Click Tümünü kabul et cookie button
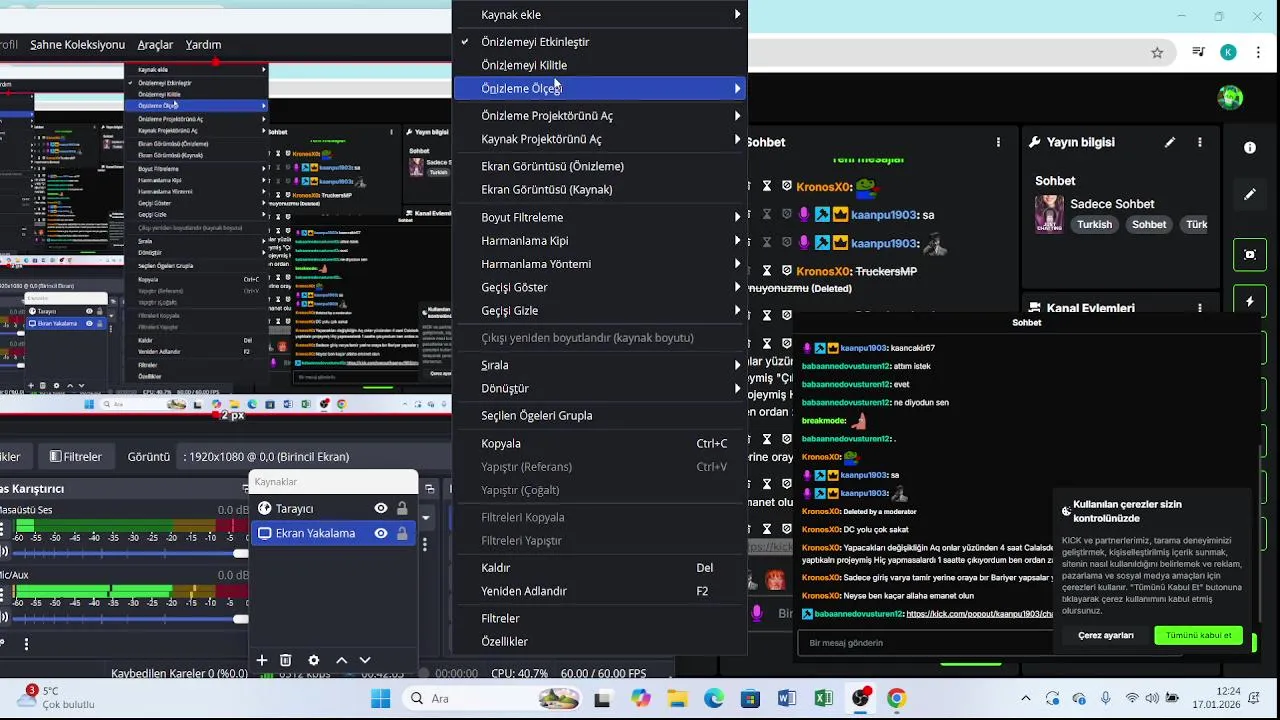Screen dimensions: 1280x720 (x=1198, y=636)
